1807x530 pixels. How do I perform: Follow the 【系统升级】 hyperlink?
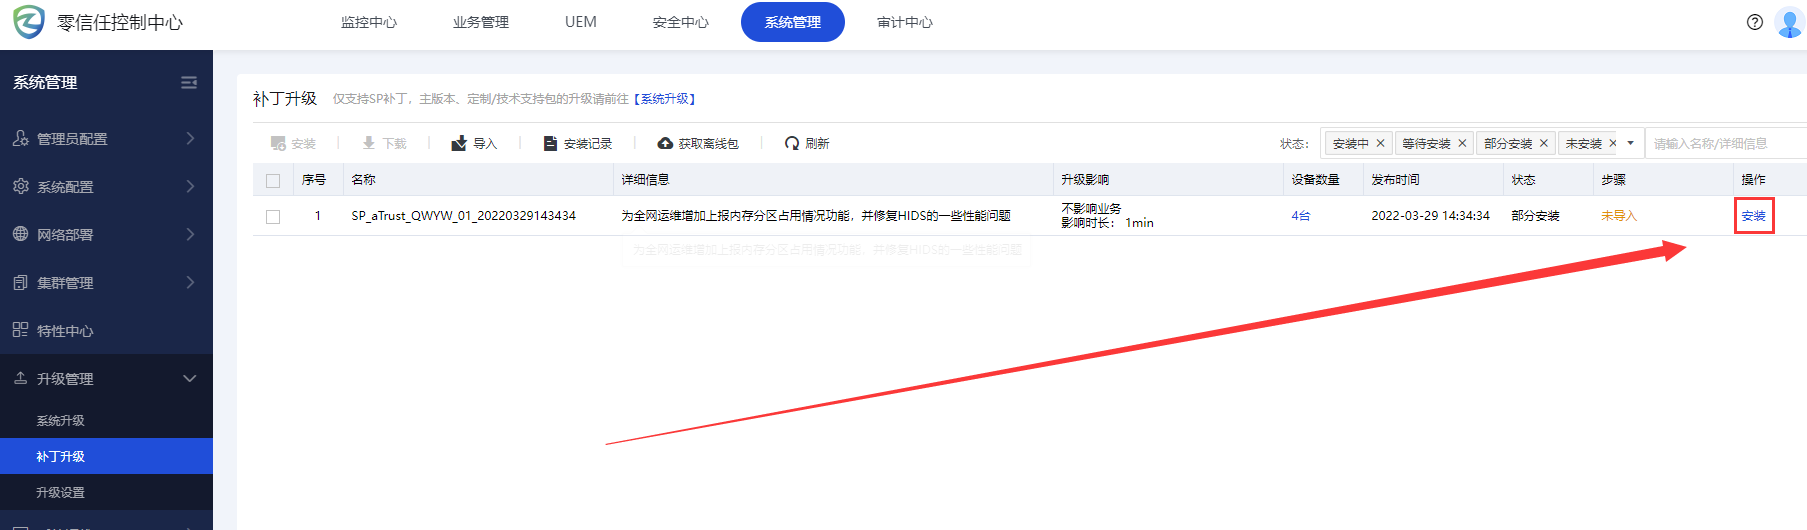[665, 99]
